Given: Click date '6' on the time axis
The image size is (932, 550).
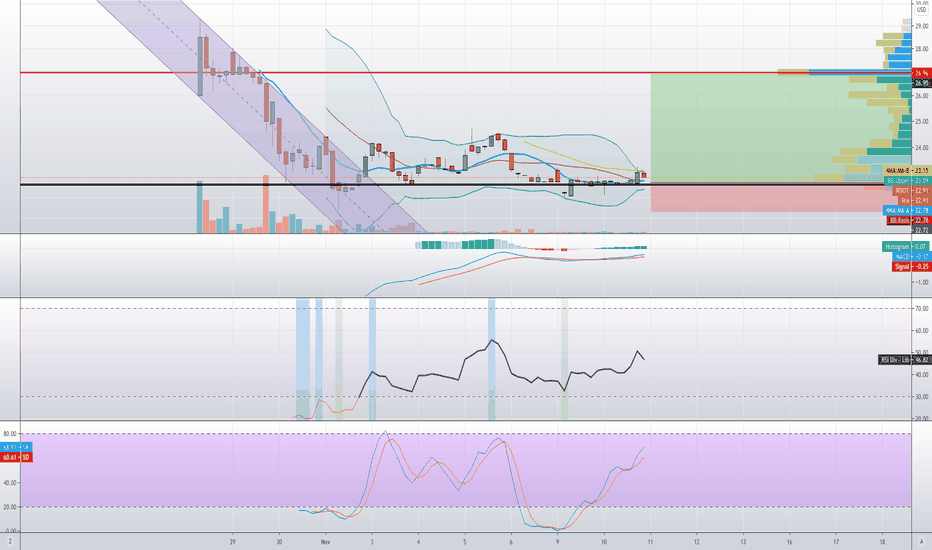Looking at the screenshot, I should click(x=511, y=542).
